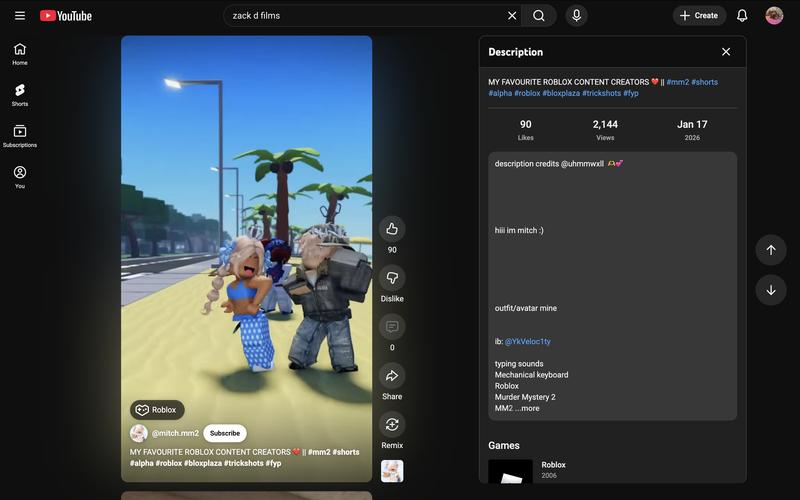Screen dimensions: 800x500
Task: Go to the previous Short with up arrow
Action: [x=771, y=250]
